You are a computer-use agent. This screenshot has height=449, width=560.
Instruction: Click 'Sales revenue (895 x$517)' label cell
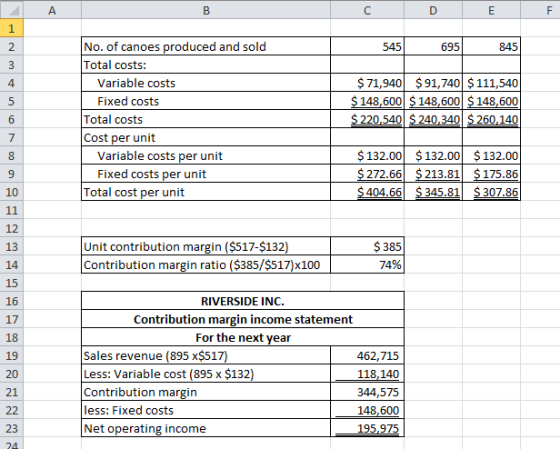pyautogui.click(x=206, y=355)
